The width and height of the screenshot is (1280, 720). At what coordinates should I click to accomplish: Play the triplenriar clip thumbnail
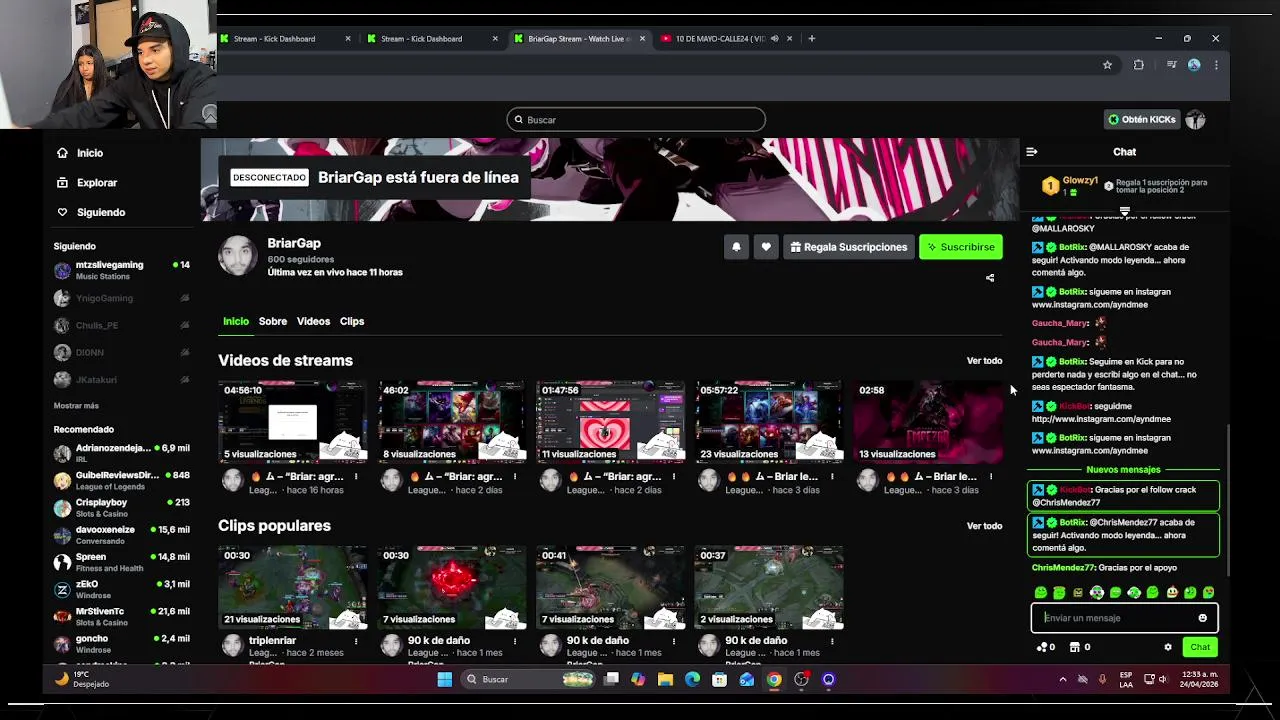292,587
